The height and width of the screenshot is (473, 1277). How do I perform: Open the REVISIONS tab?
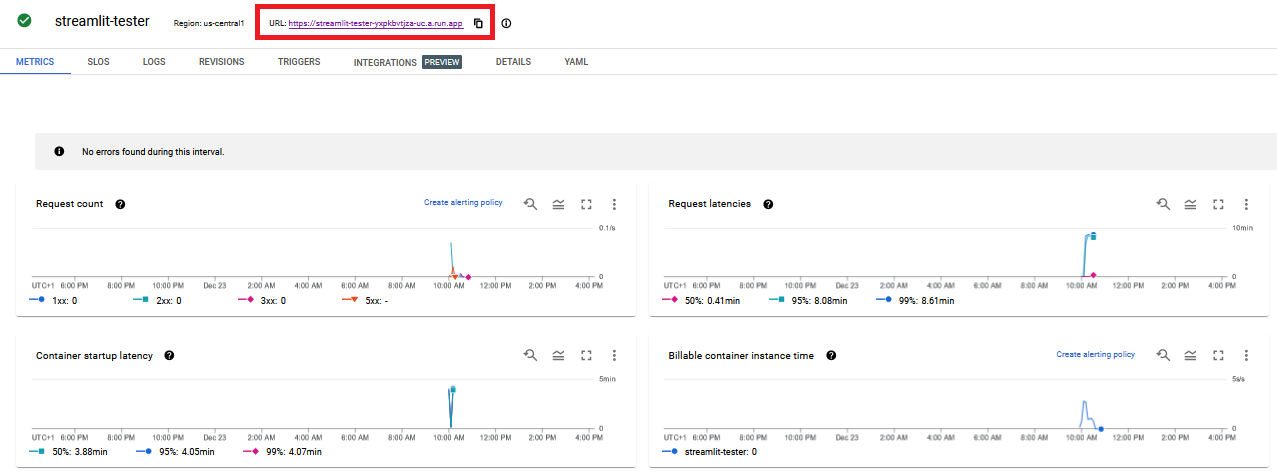[x=221, y=62]
